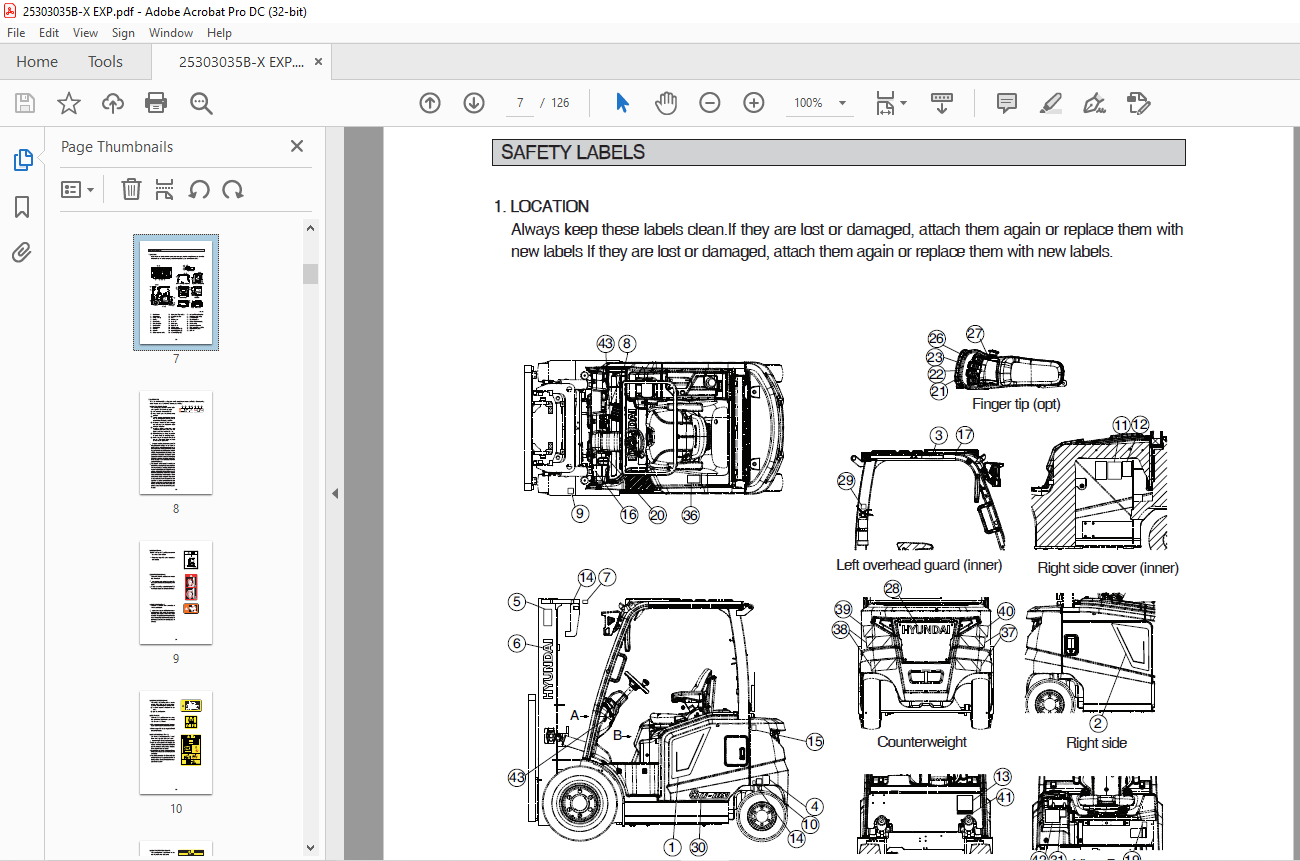This screenshot has width=1300, height=861.
Task: Close the Page Thumbnails panel
Action: [297, 146]
